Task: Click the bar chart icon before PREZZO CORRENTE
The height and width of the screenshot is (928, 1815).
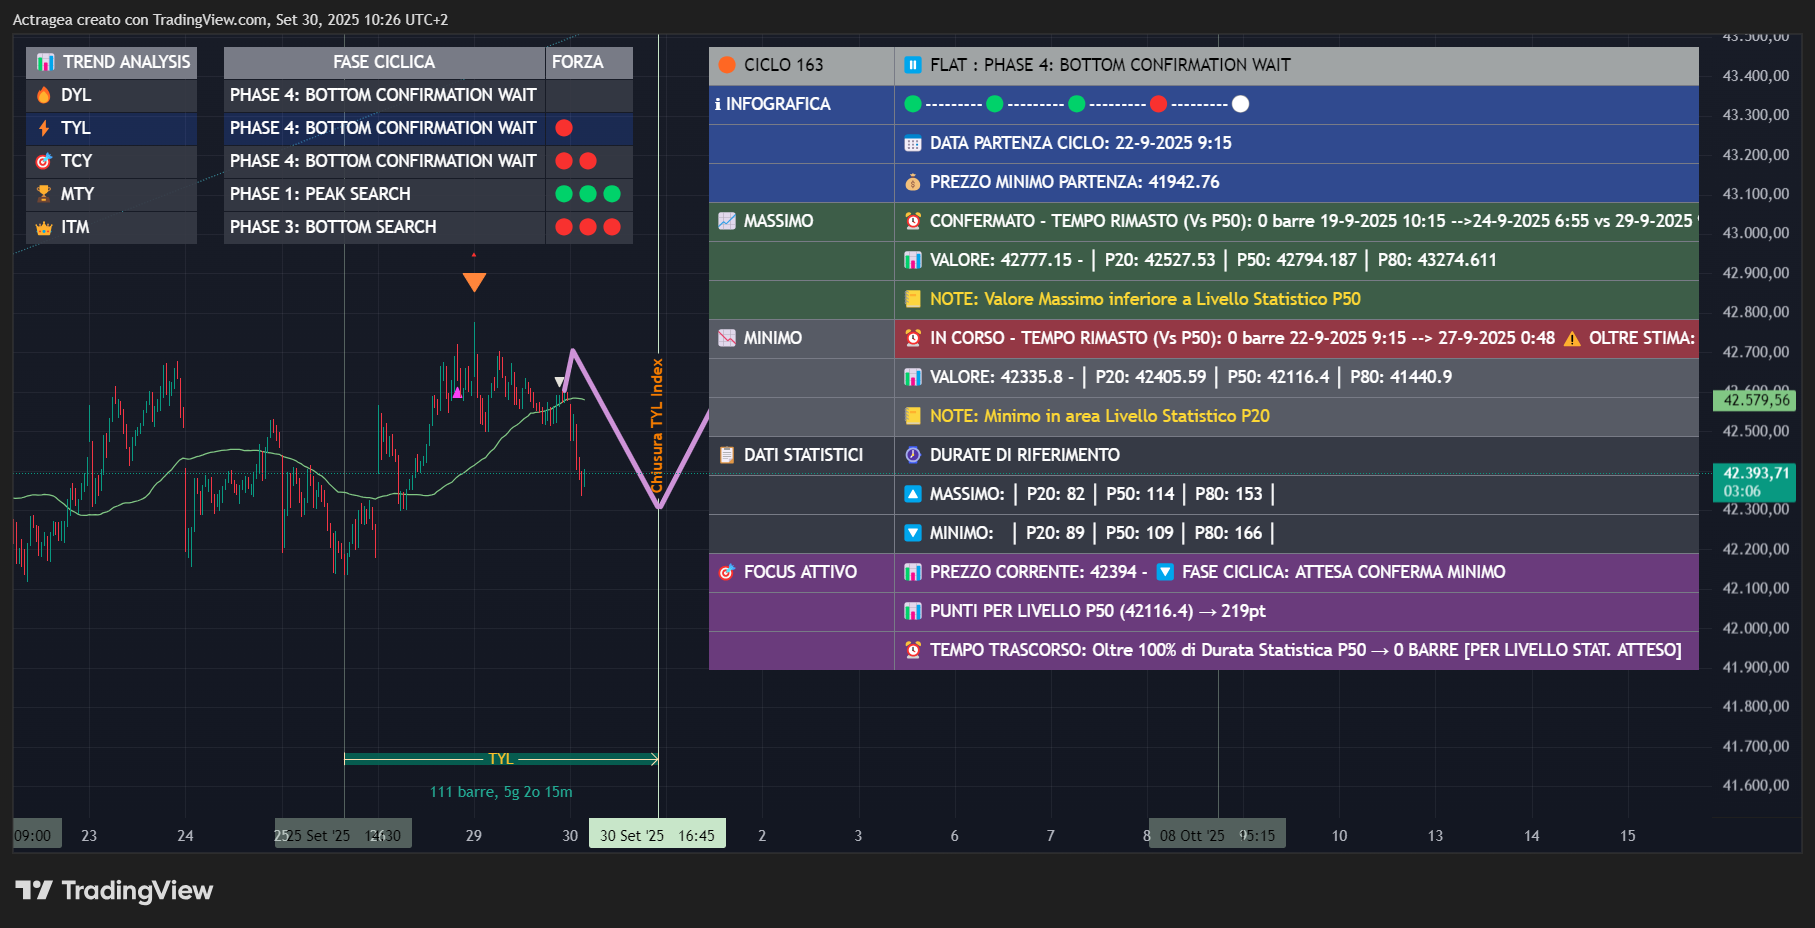Action: [x=913, y=572]
